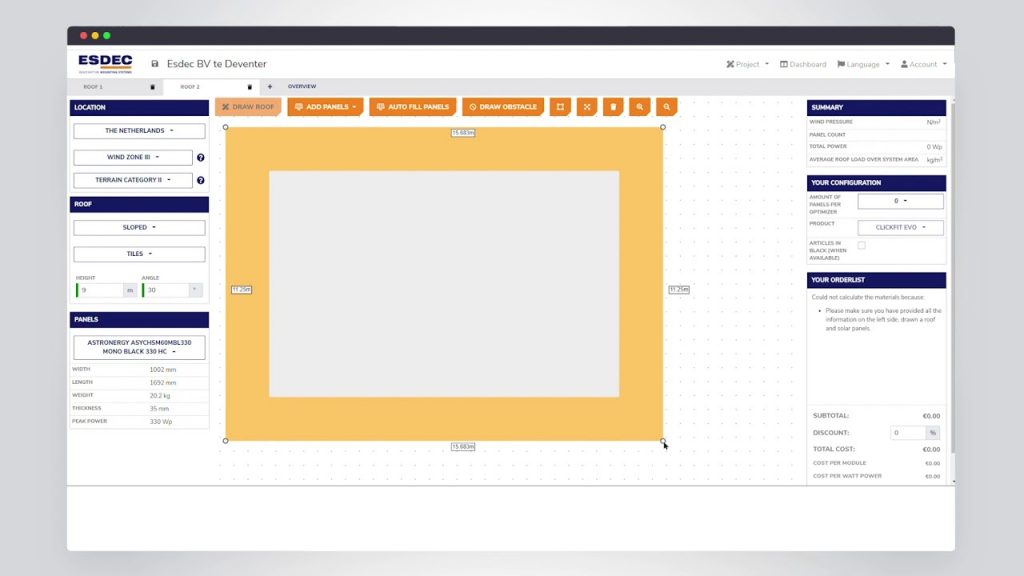The width and height of the screenshot is (1024, 576).
Task: Click the Esdec logo
Action: (103, 62)
